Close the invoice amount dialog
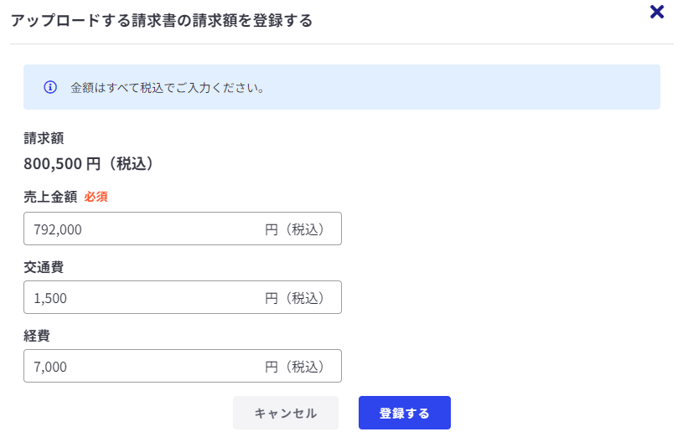688x442 pixels. pyautogui.click(x=657, y=12)
